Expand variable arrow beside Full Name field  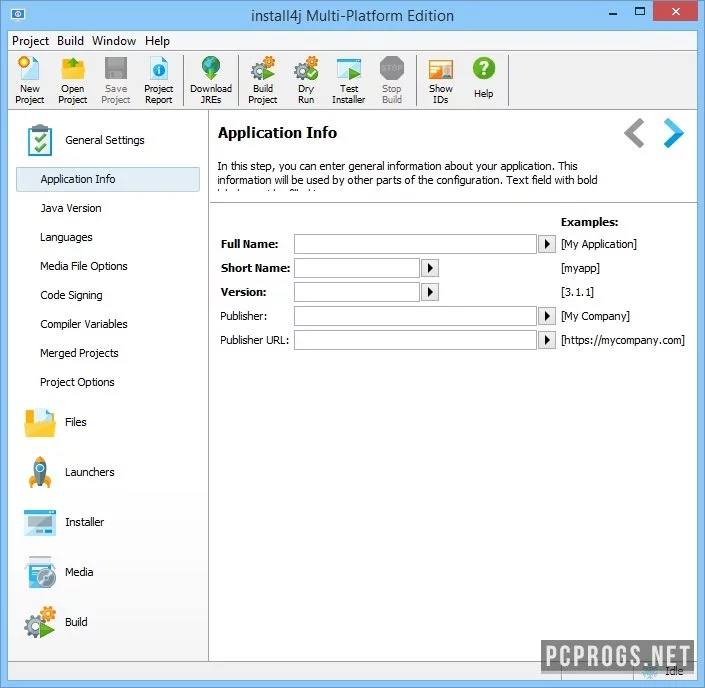[x=547, y=244]
